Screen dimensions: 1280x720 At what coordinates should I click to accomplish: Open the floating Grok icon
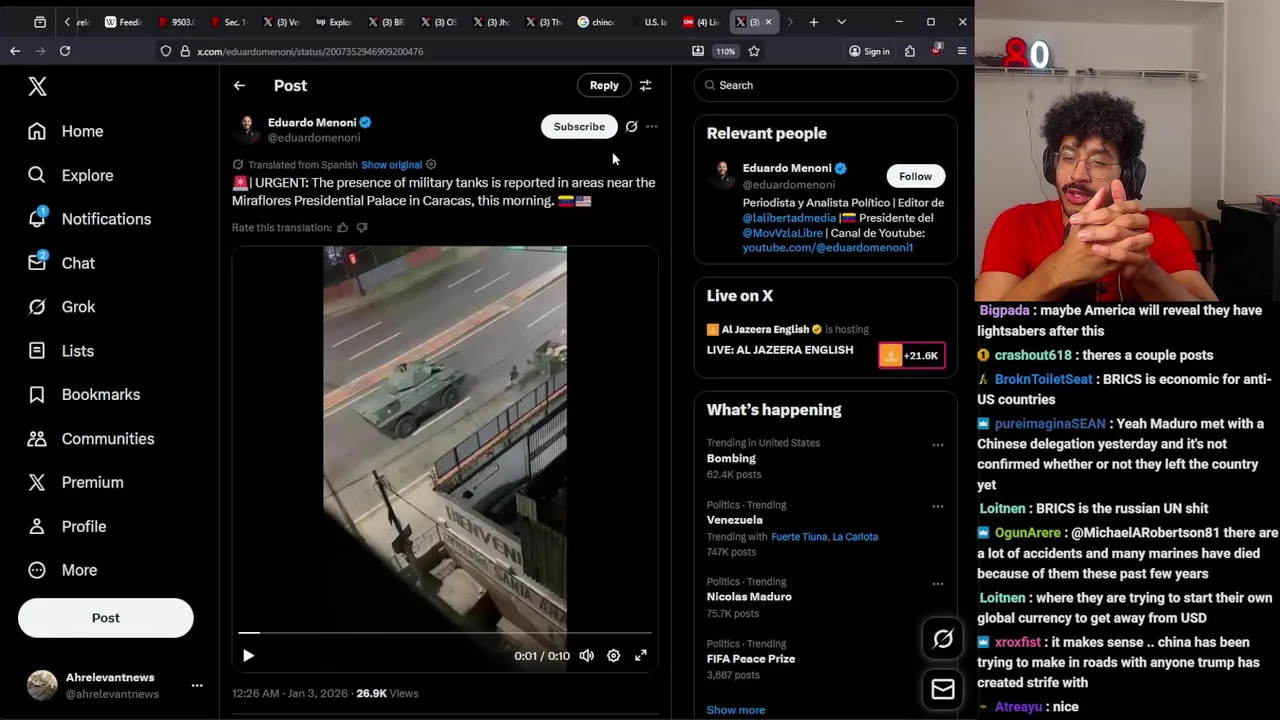coord(943,640)
